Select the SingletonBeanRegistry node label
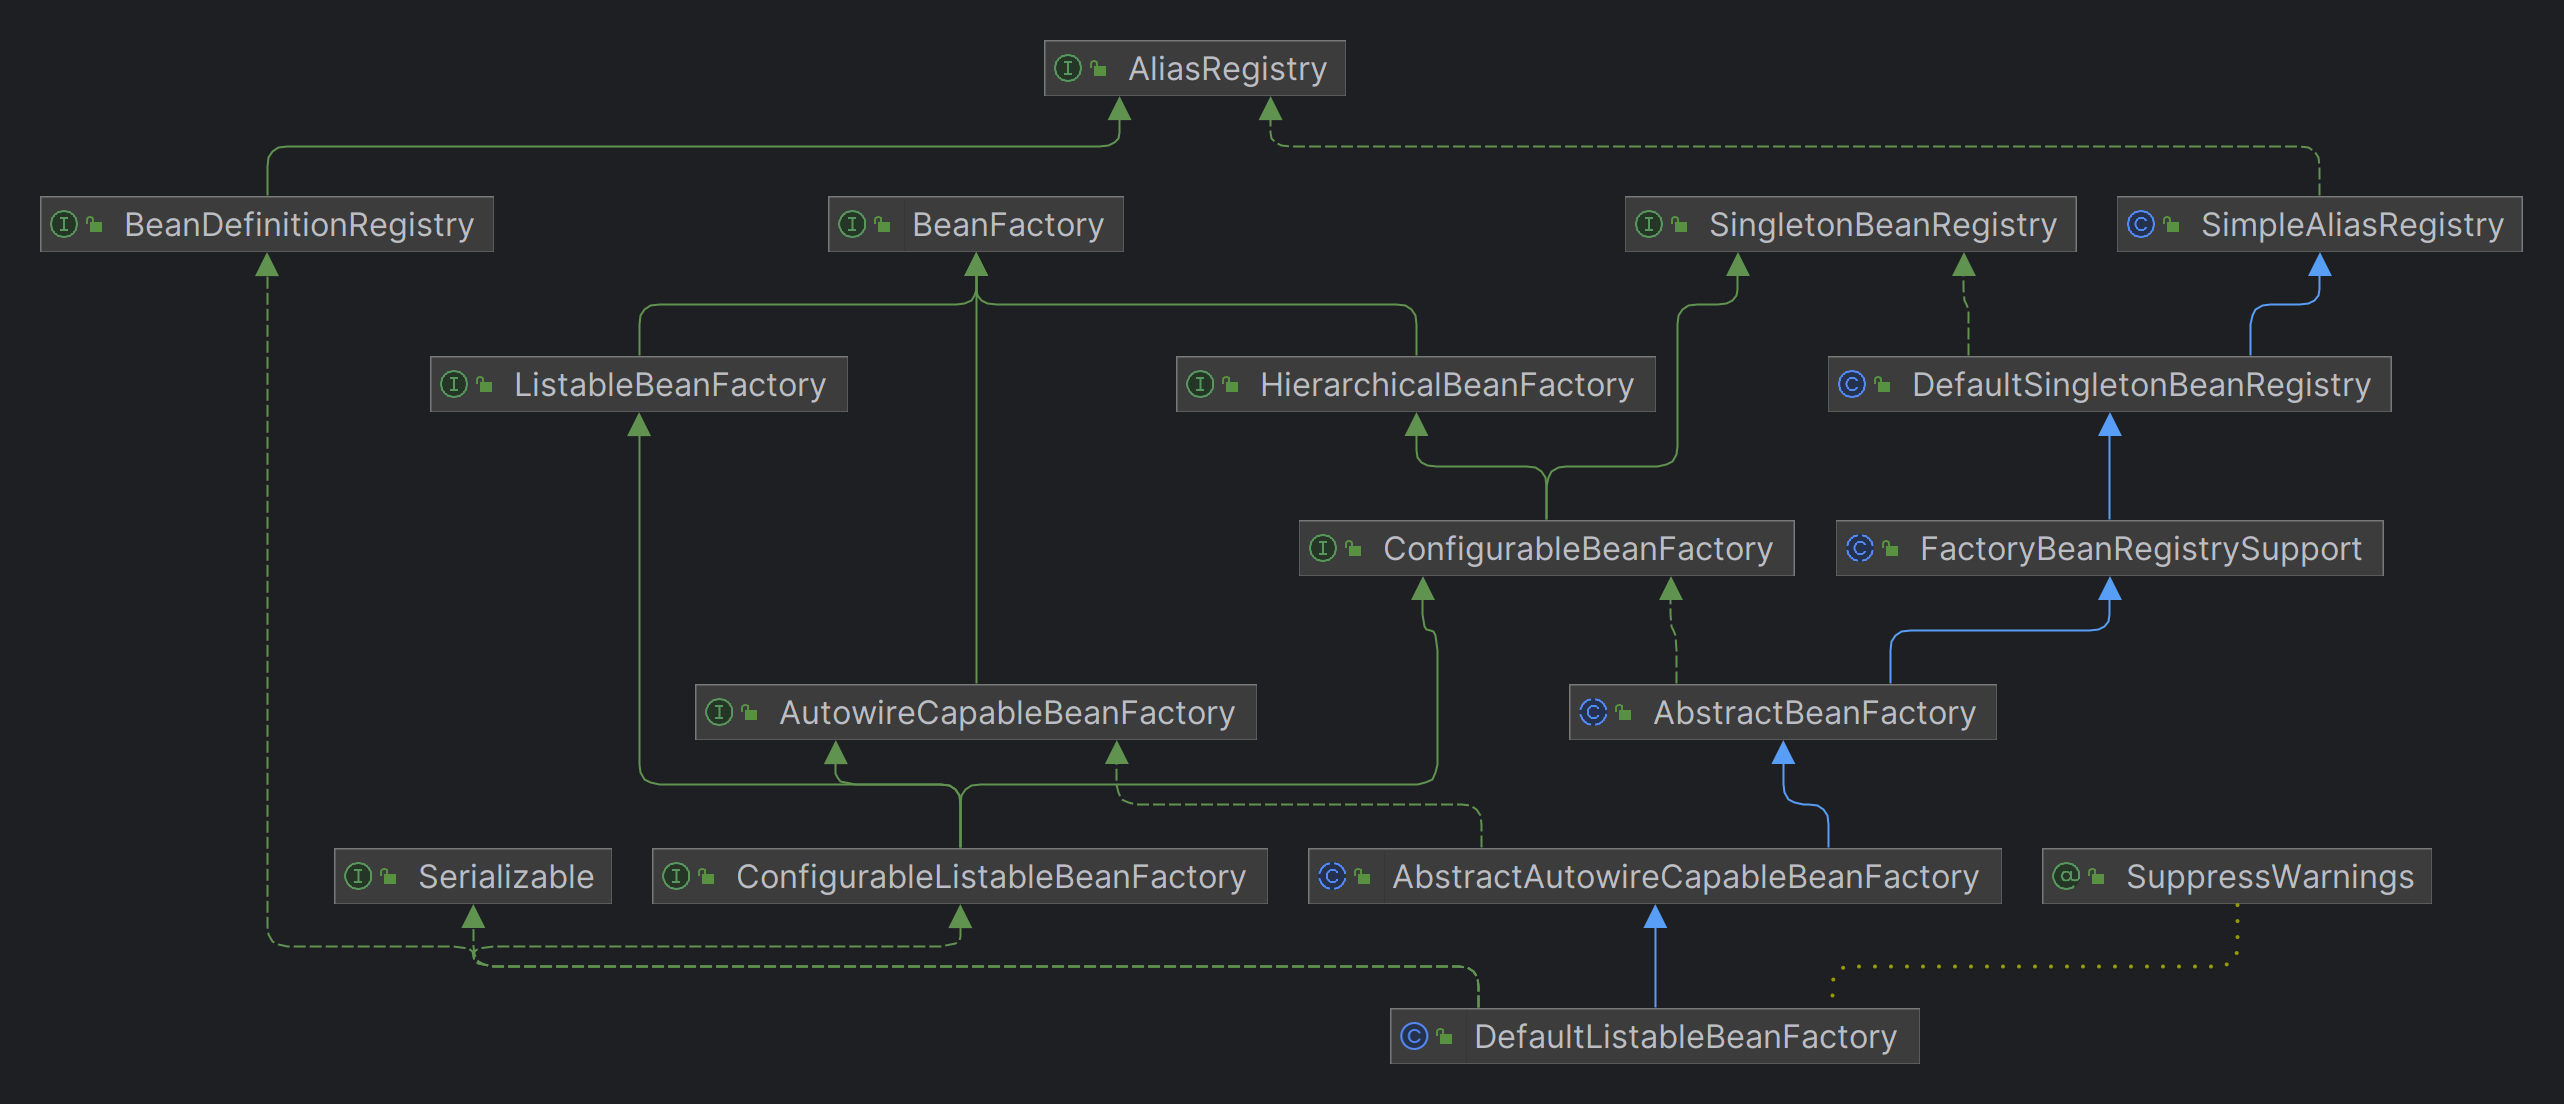 [1883, 225]
